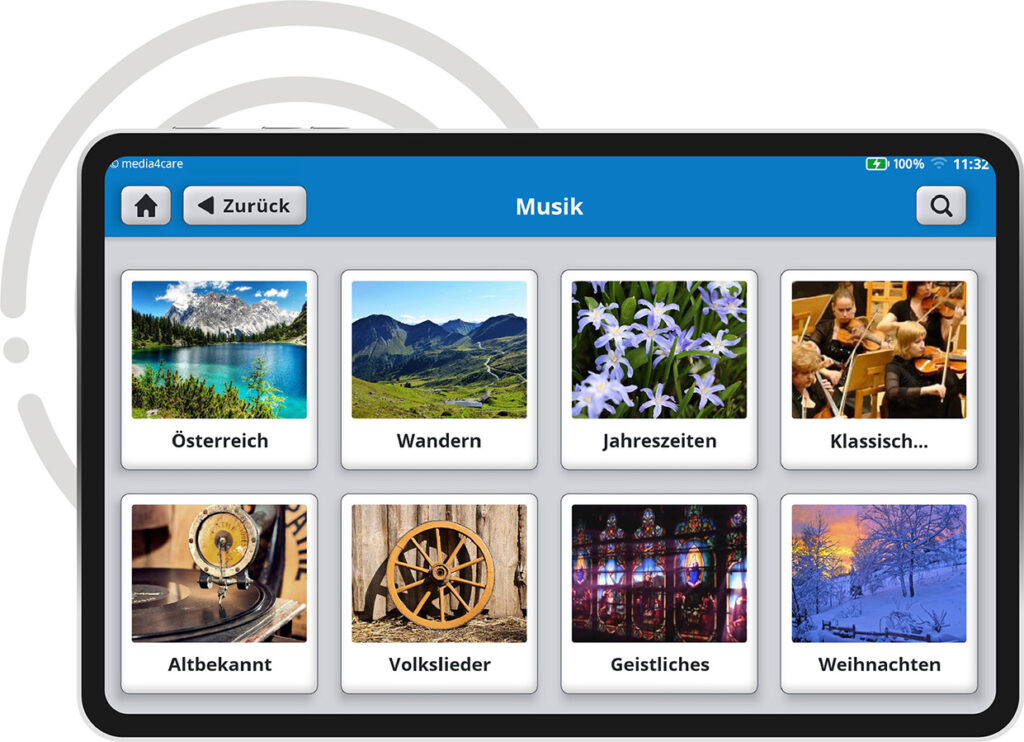Click the Geistliches label text
This screenshot has width=1024, height=742.
(660, 664)
